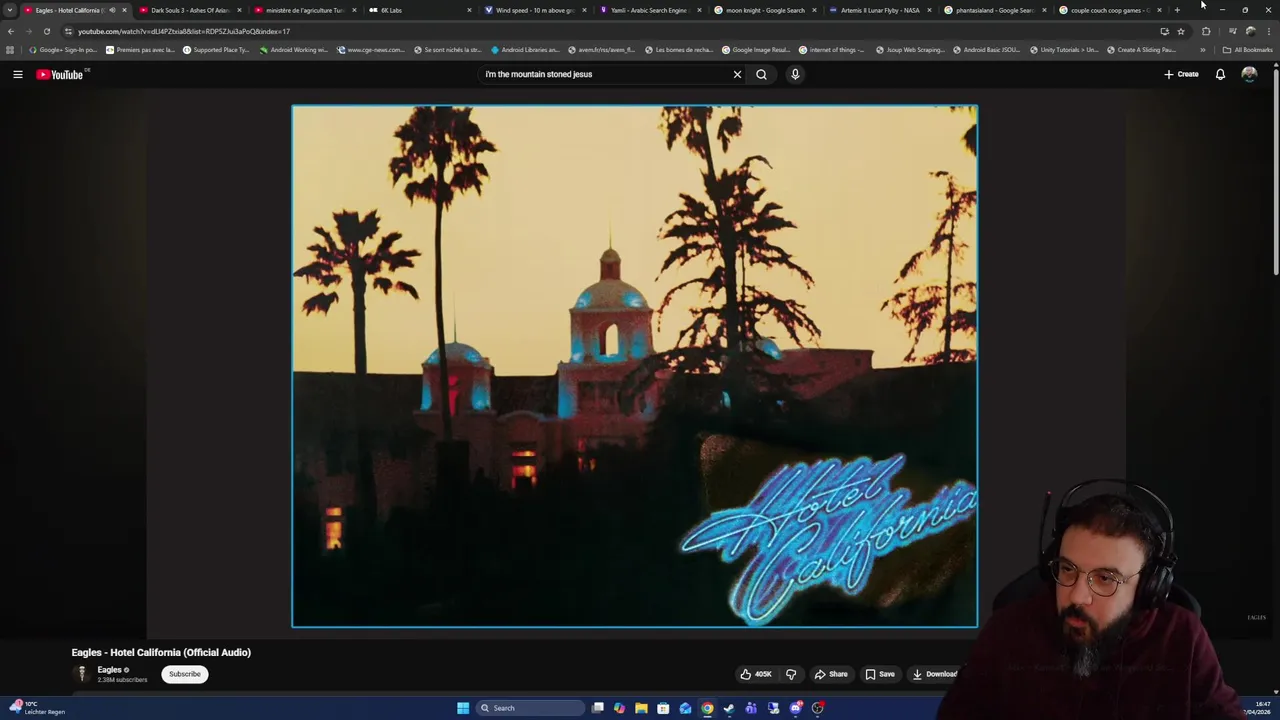Switch to Yamli Arabic Search Engine tab
Viewport: 1280px width, 720px height.
tap(649, 10)
